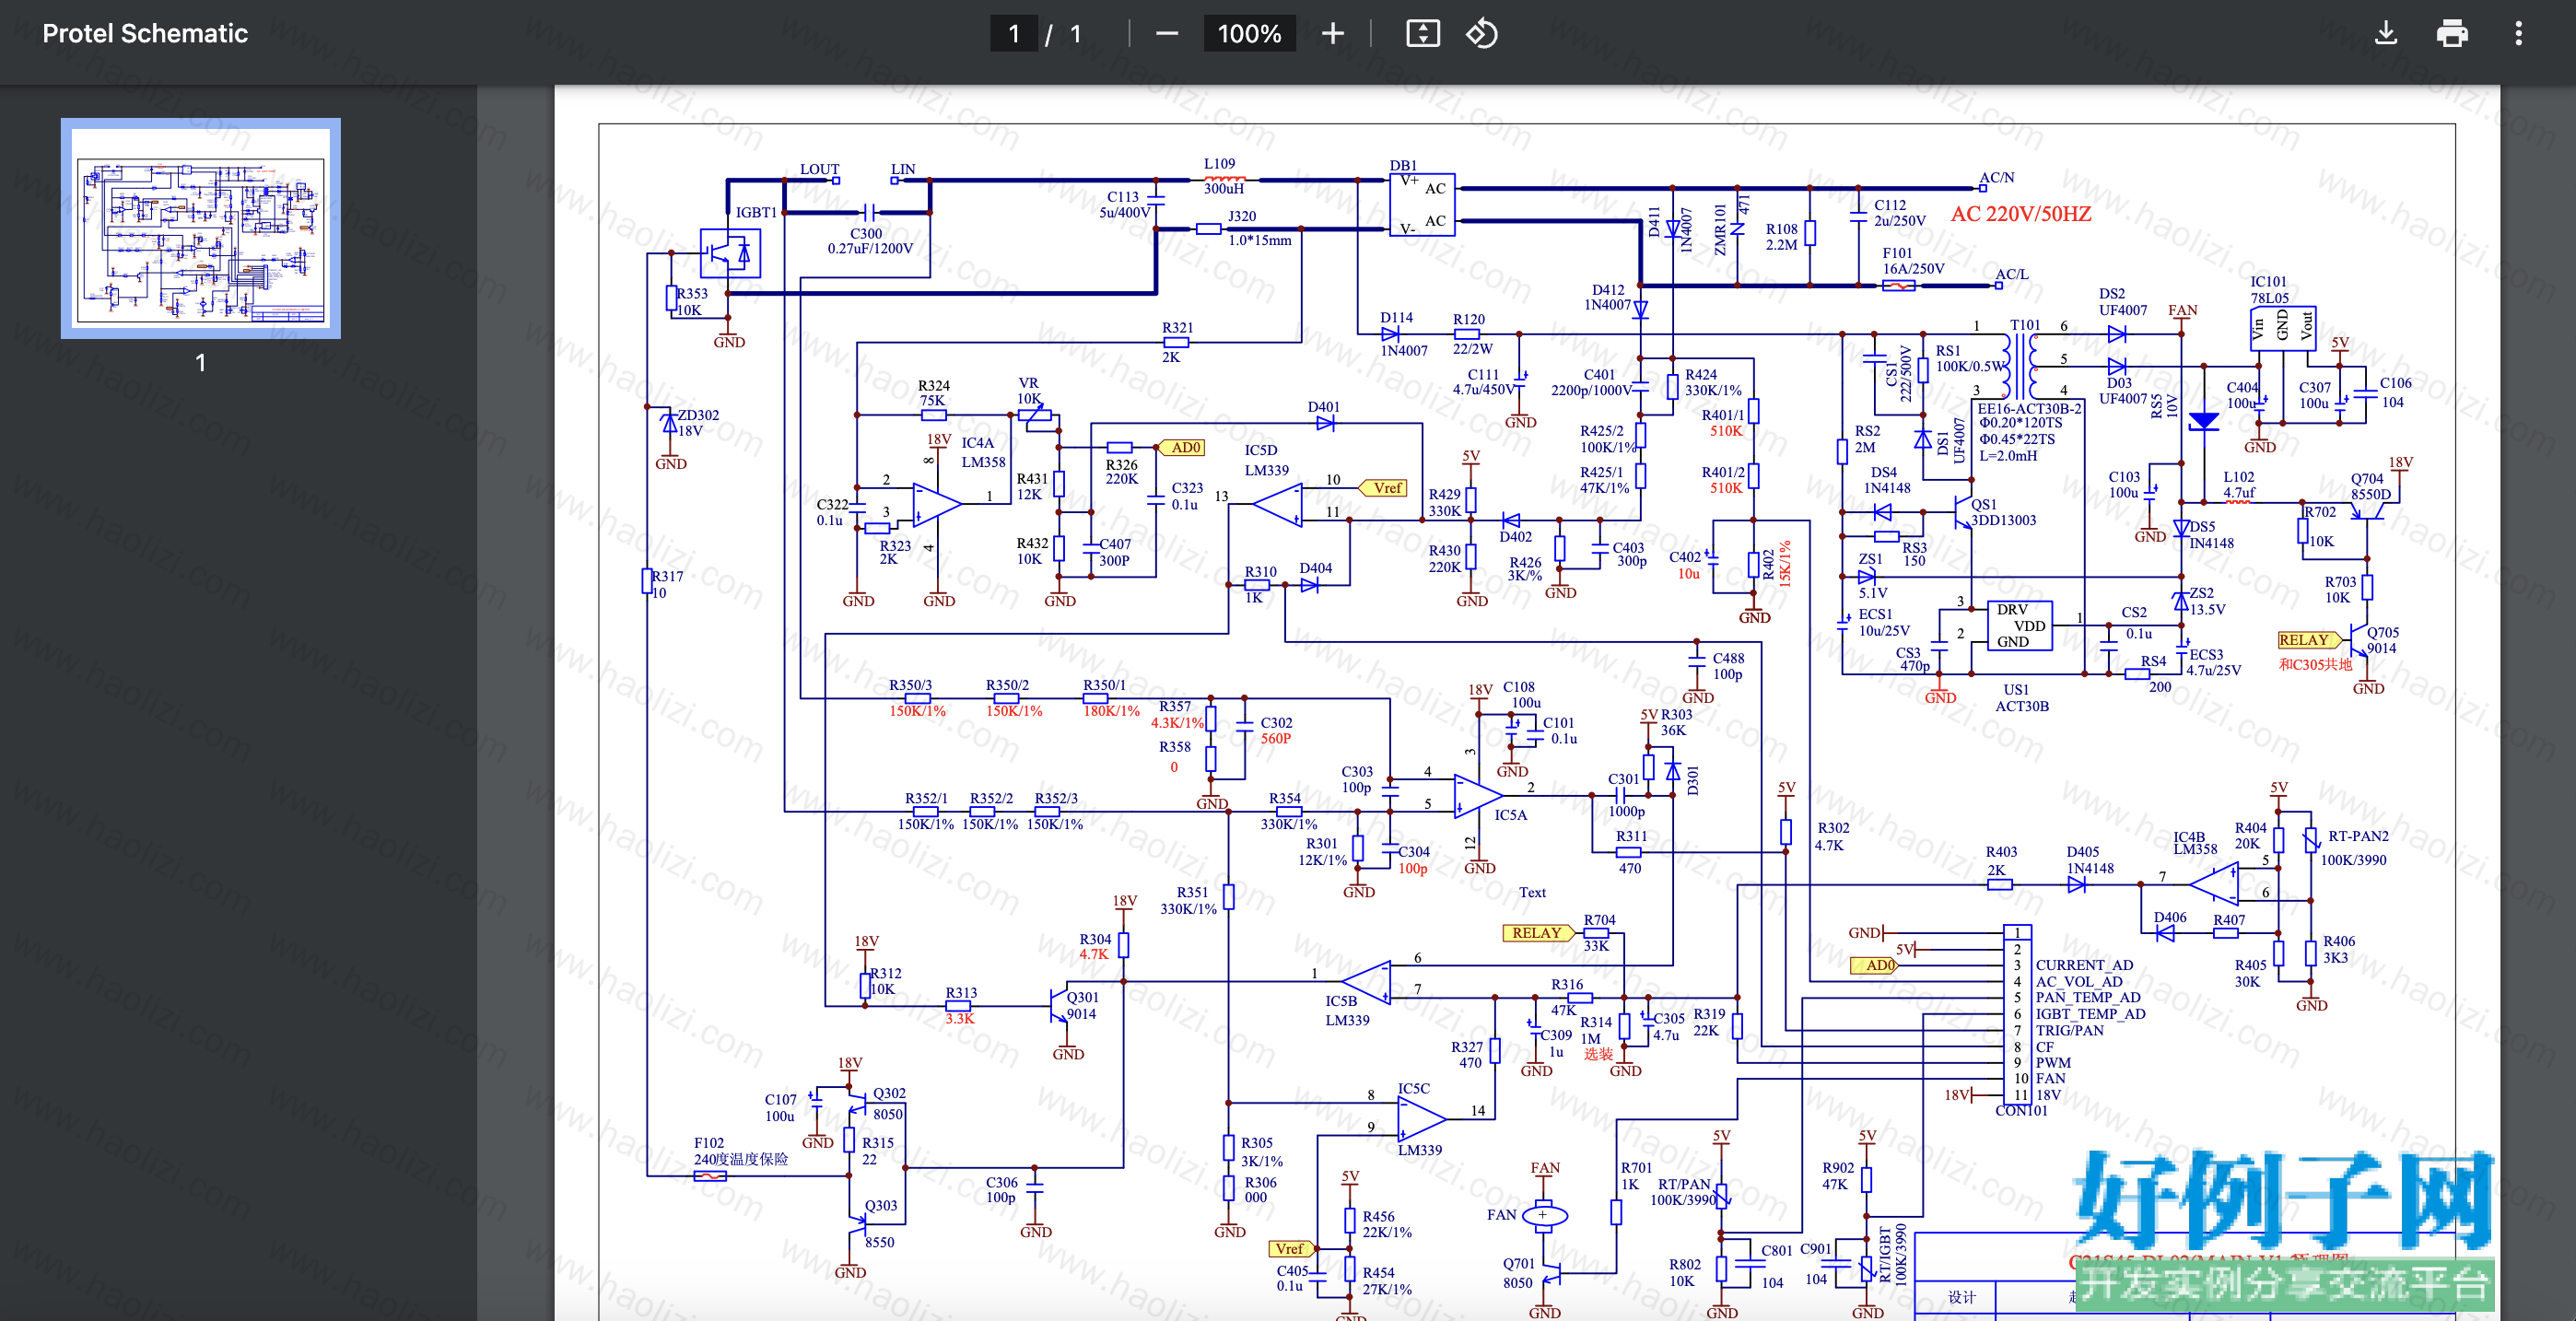
Task: Click the red AC 220V/50HZ label
Action: pos(2020,214)
